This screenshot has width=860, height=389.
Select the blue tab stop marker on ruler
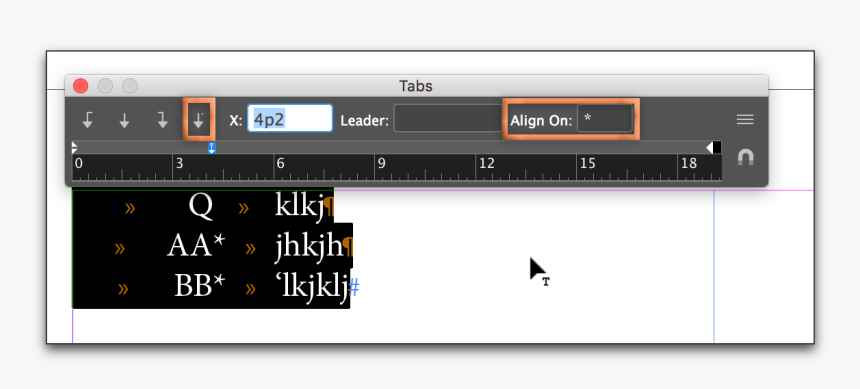pyautogui.click(x=212, y=148)
